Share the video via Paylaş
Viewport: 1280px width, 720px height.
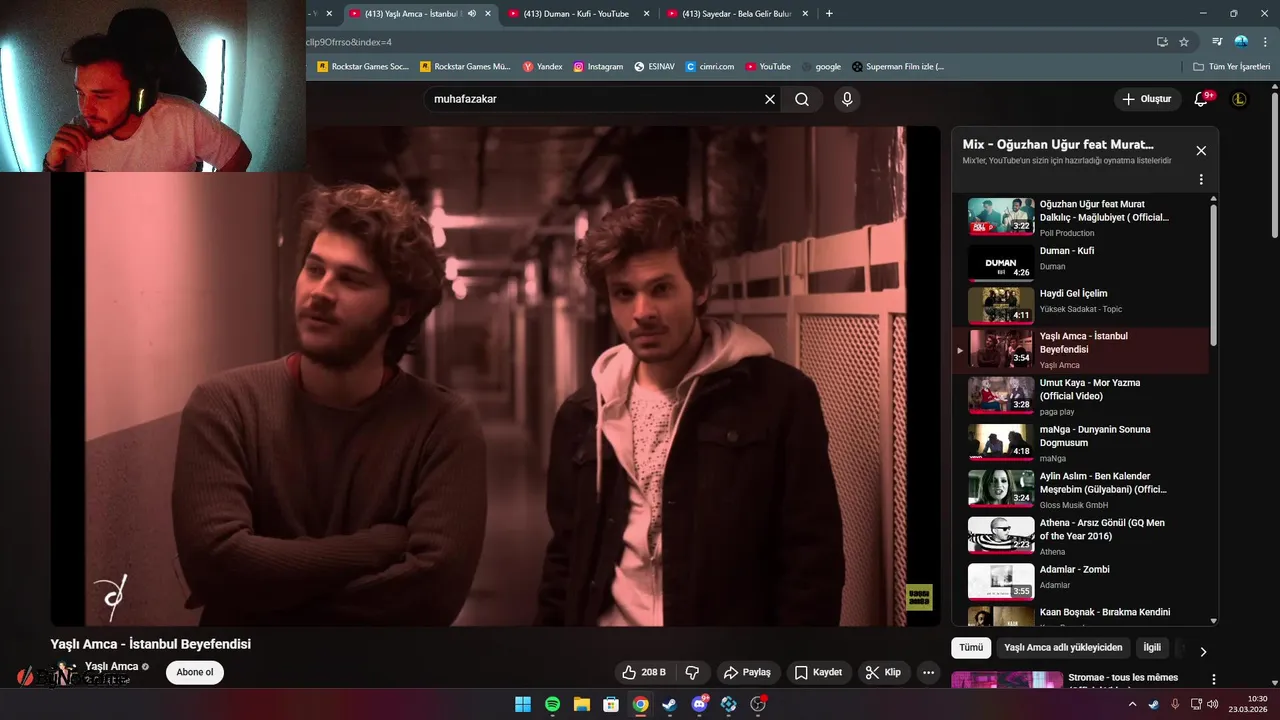point(747,672)
